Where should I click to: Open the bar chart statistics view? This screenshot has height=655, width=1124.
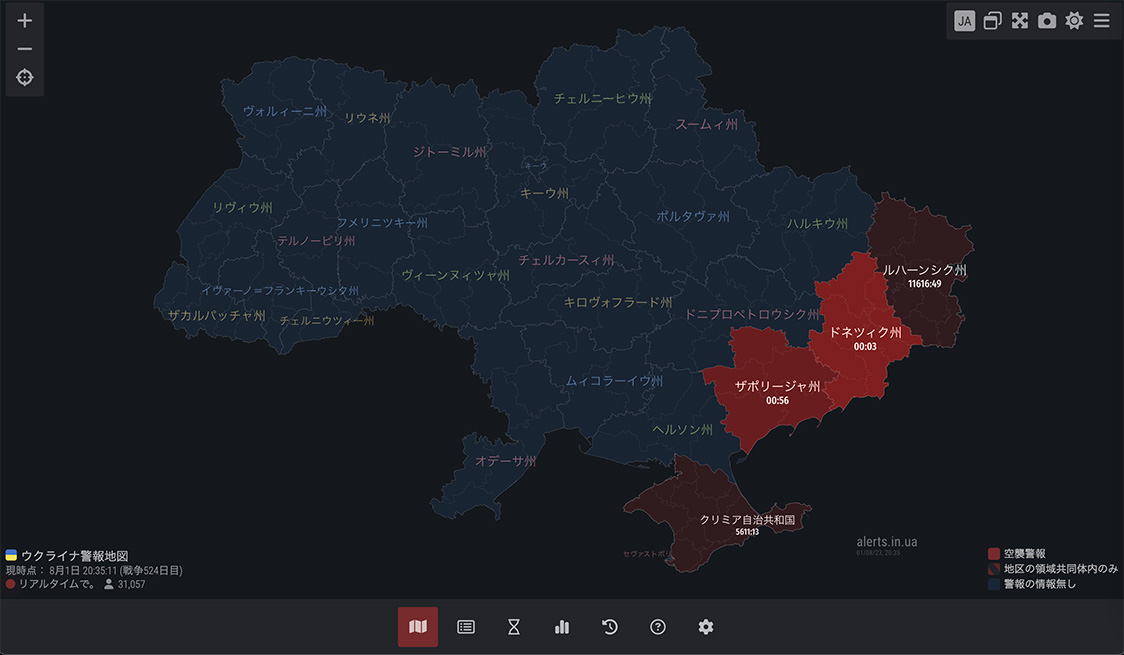tap(562, 627)
